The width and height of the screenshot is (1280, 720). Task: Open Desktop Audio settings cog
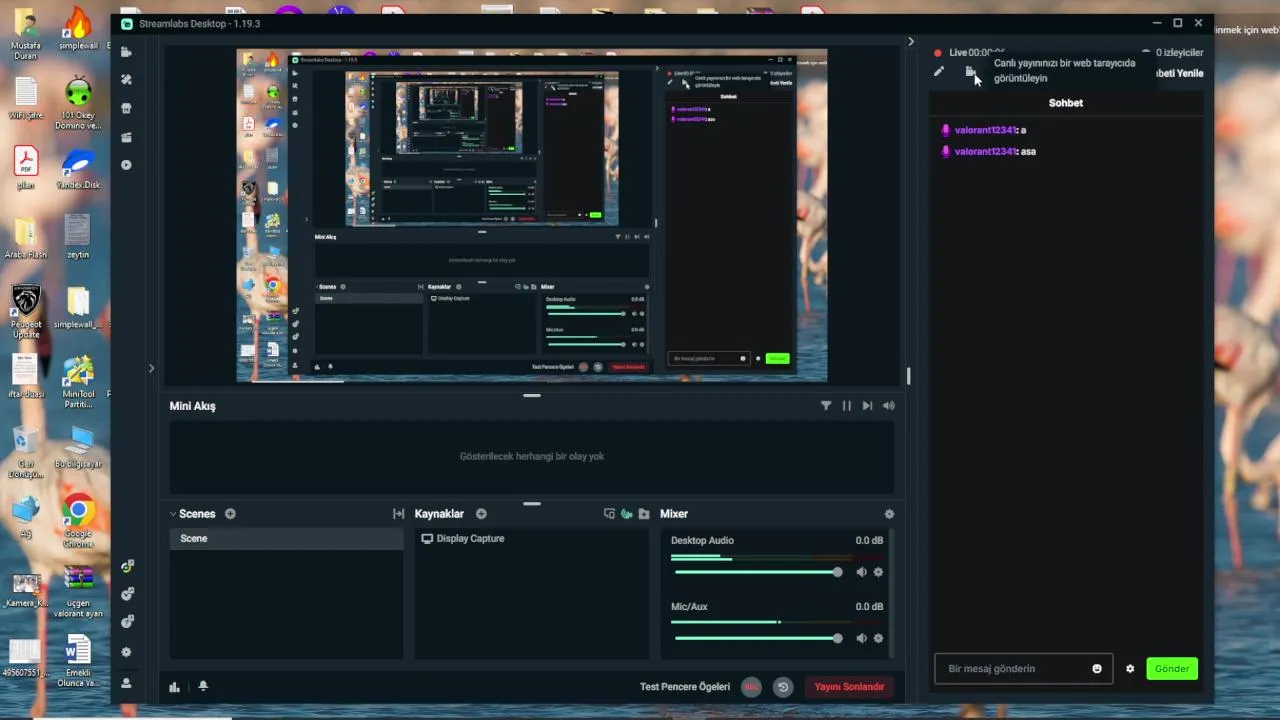click(878, 572)
